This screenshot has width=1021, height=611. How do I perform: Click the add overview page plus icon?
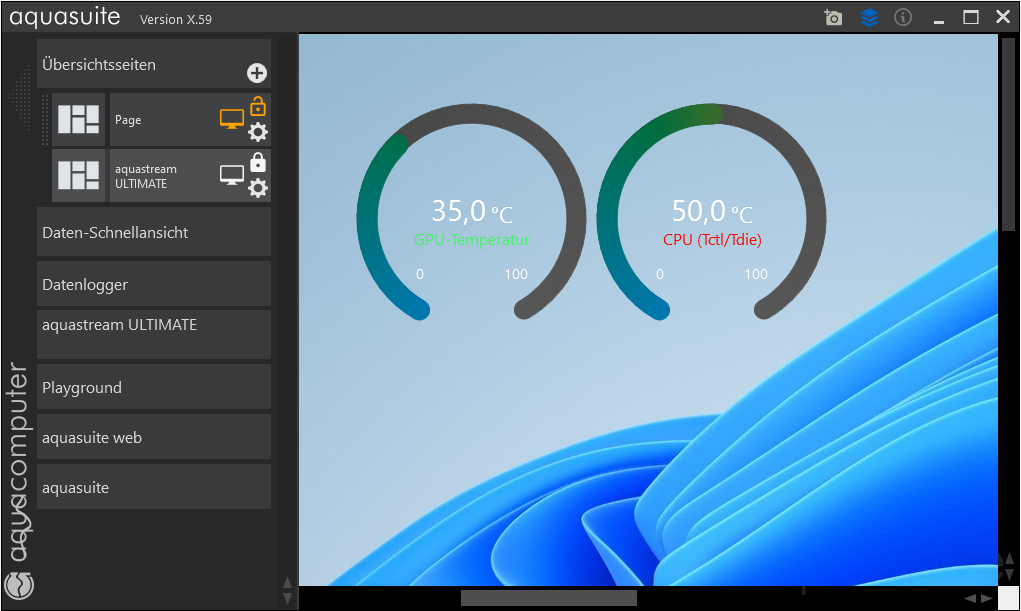pos(257,73)
